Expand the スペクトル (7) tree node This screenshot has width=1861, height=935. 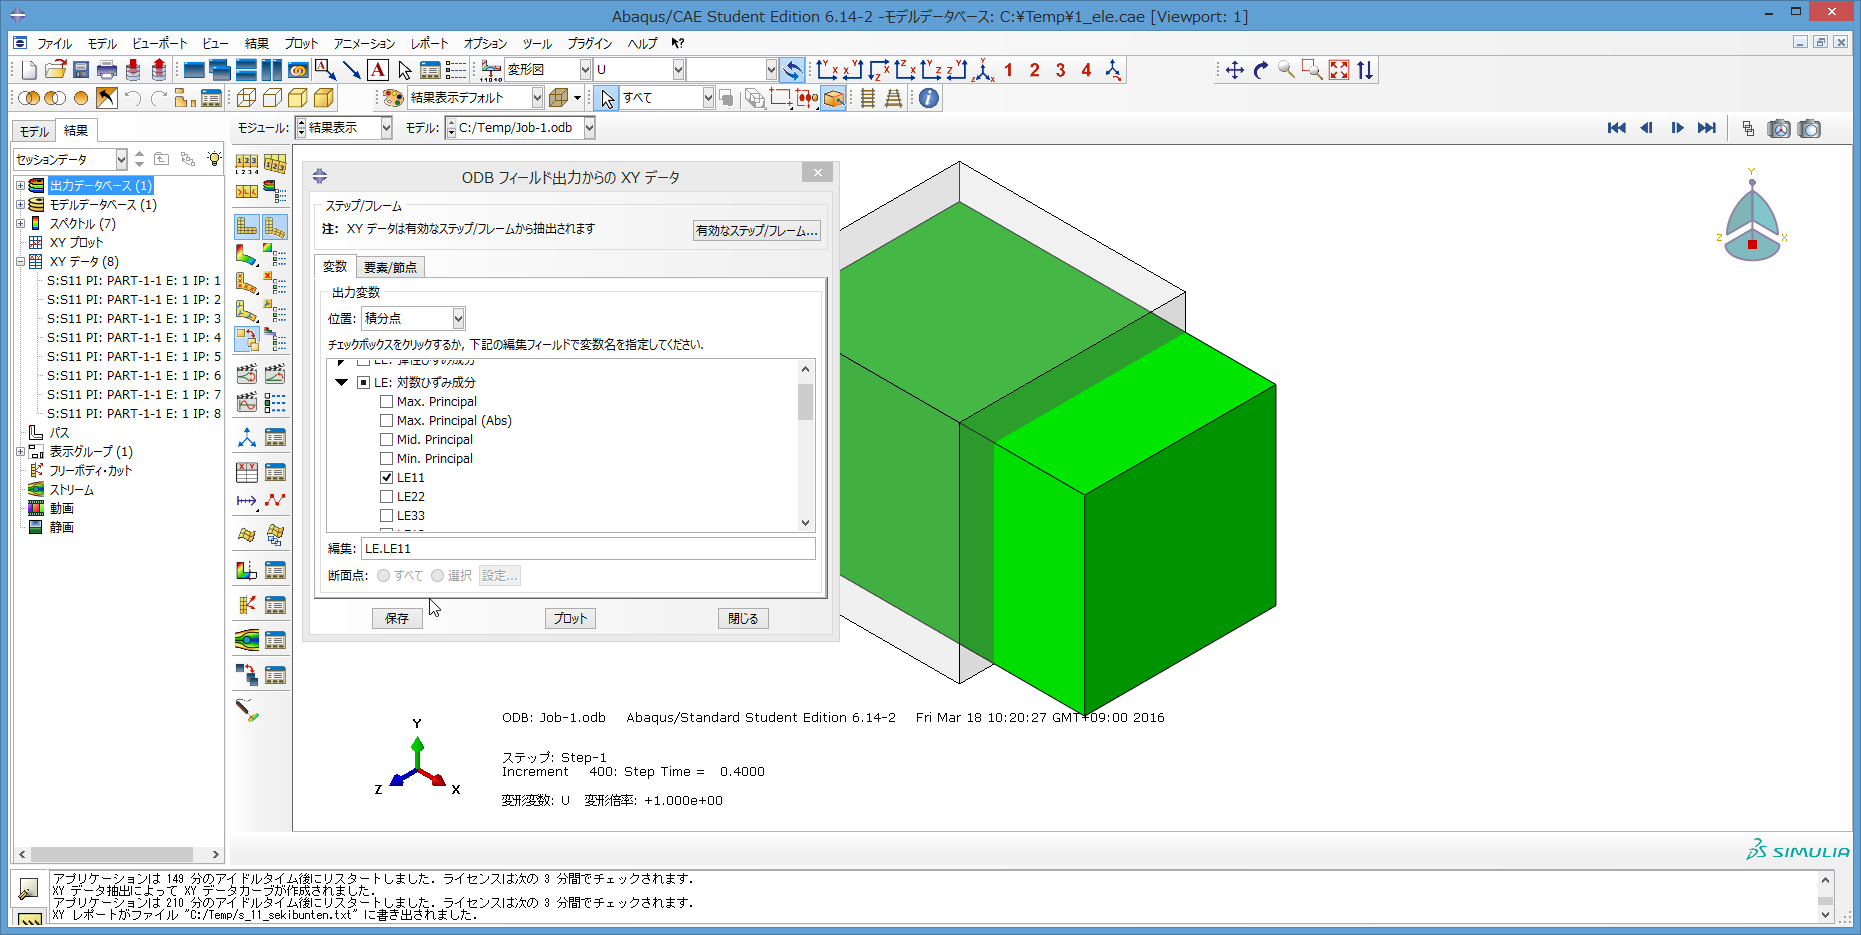coord(20,224)
